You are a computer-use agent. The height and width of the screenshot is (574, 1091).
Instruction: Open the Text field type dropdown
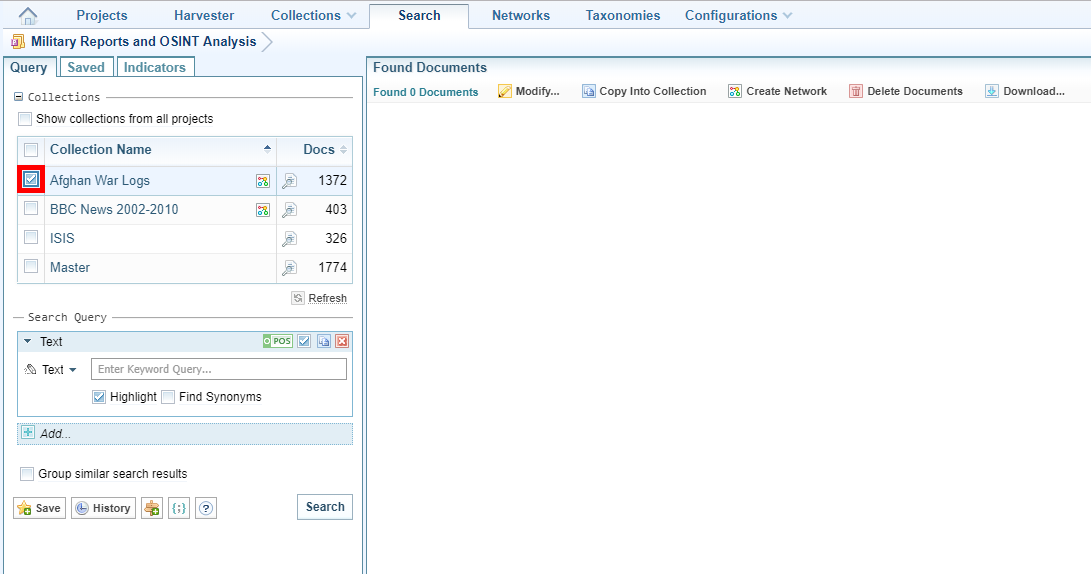click(52, 370)
